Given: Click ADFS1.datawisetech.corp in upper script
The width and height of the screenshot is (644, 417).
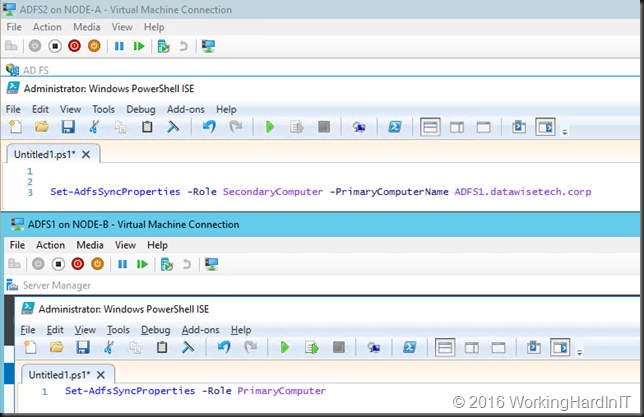Looking at the screenshot, I should click(x=523, y=192).
